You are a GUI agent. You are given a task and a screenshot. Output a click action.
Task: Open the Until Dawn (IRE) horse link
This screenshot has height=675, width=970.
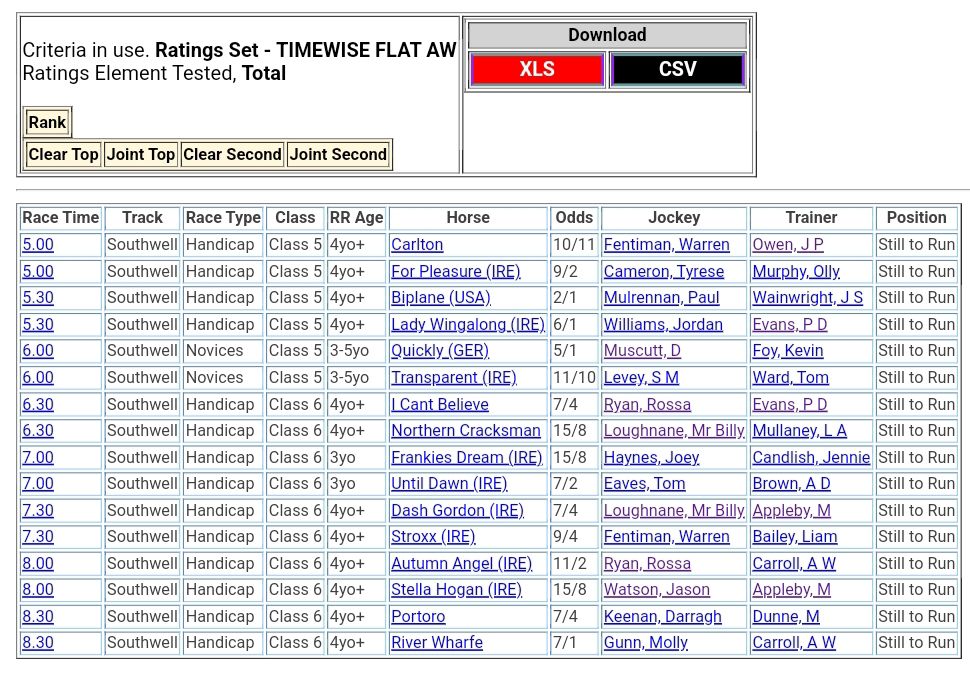tap(449, 484)
